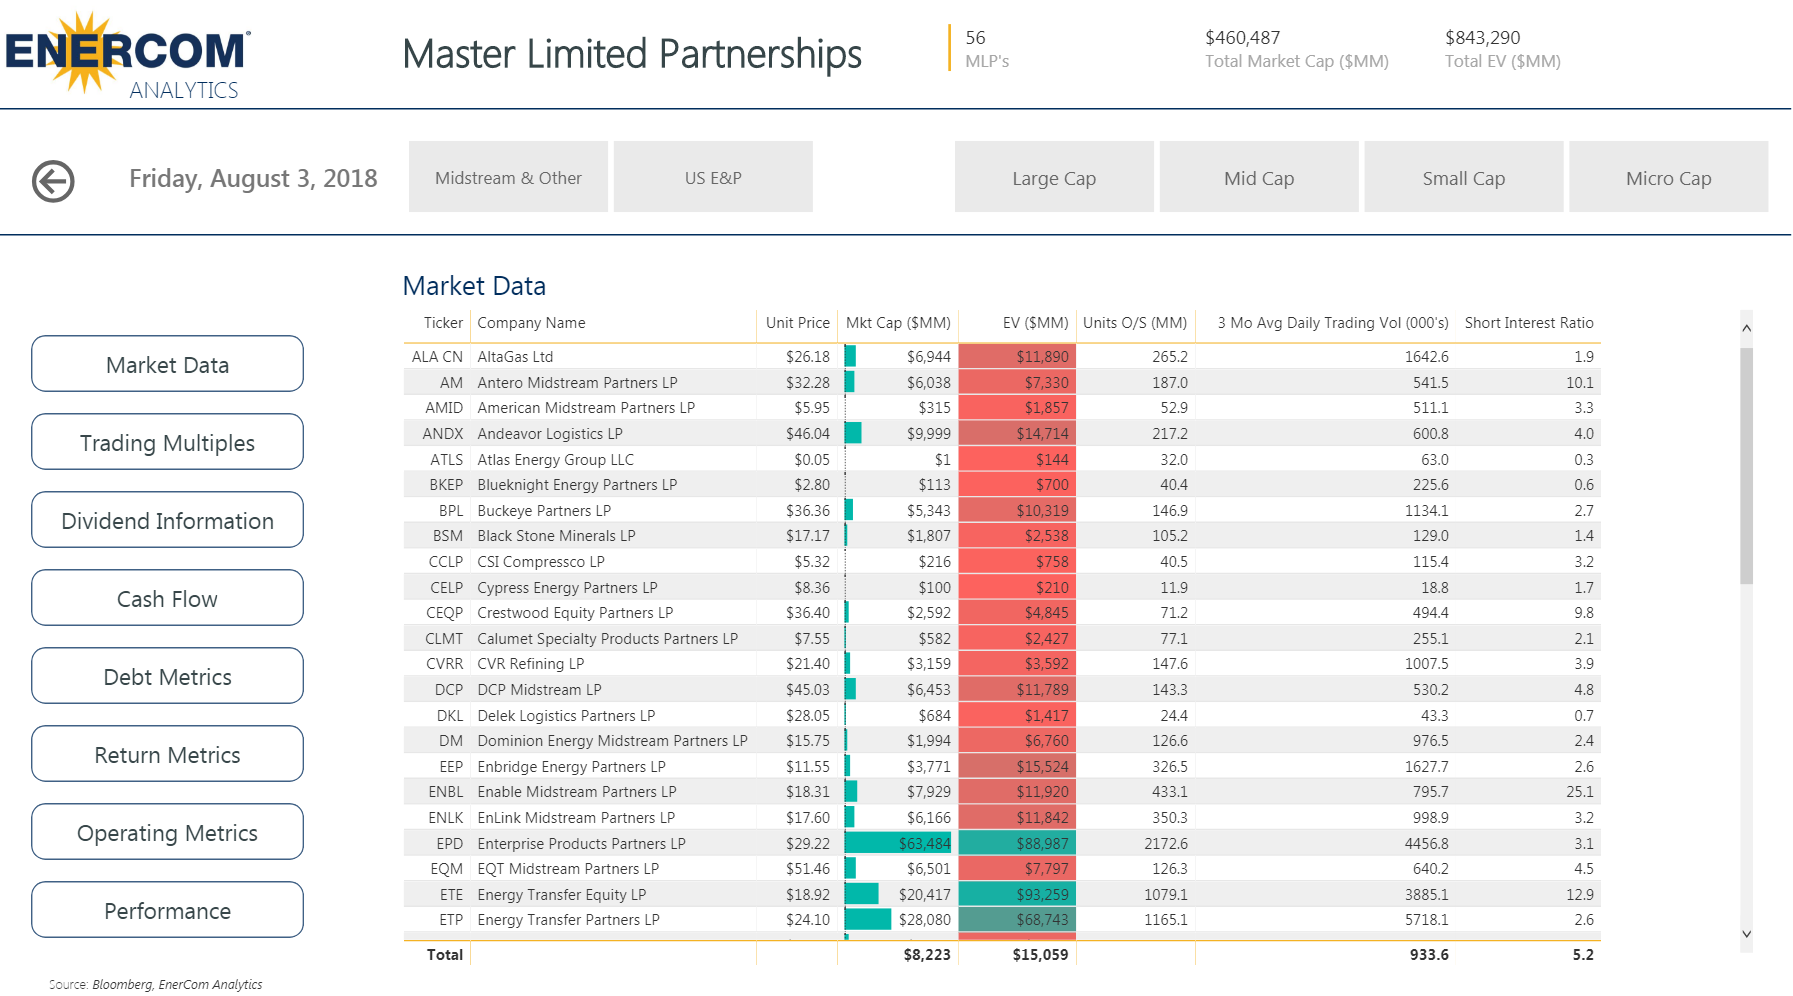Click Enbridge Energy Partners LP name

(x=571, y=766)
